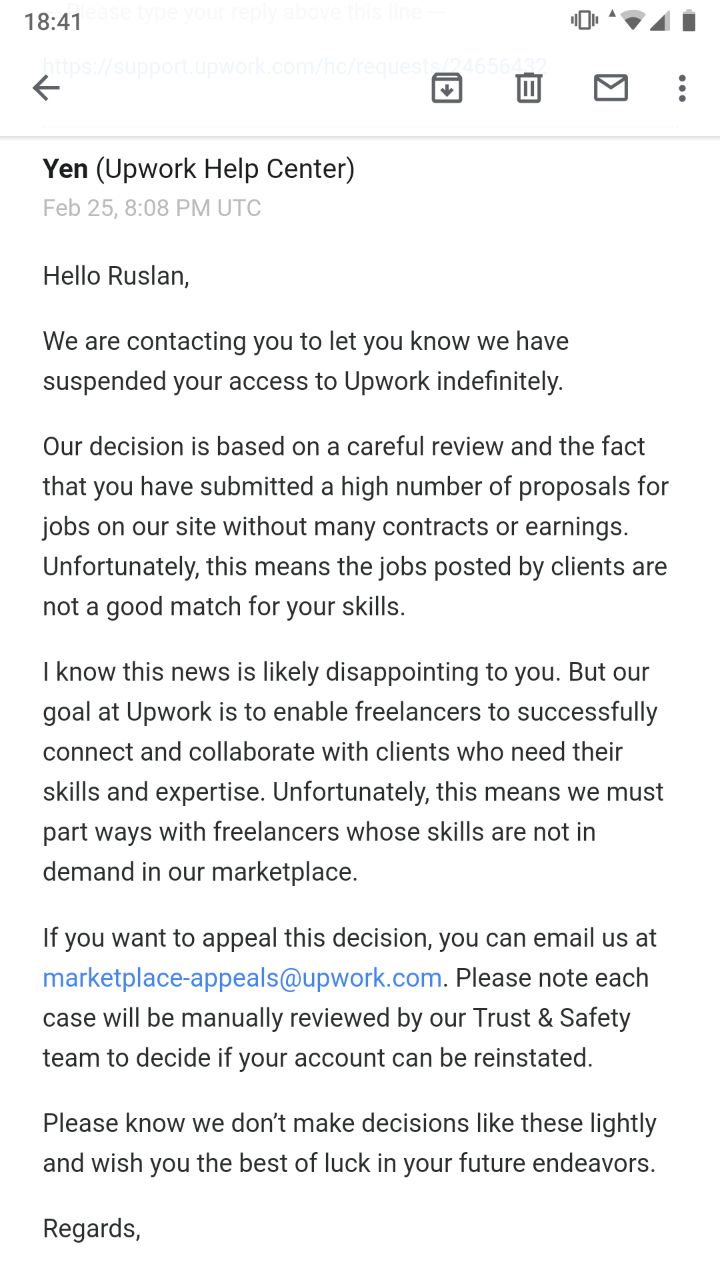Tap the cellular signal icon
The image size is (720, 1280).
660,21
